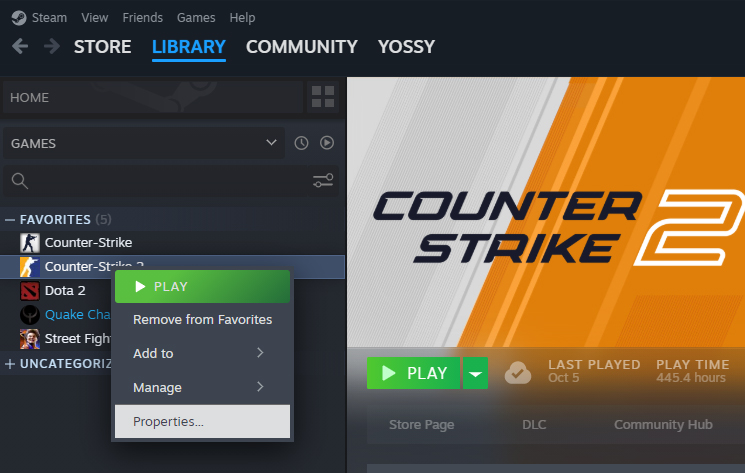Open the Community Hub link
The image size is (745, 473).
663,425
